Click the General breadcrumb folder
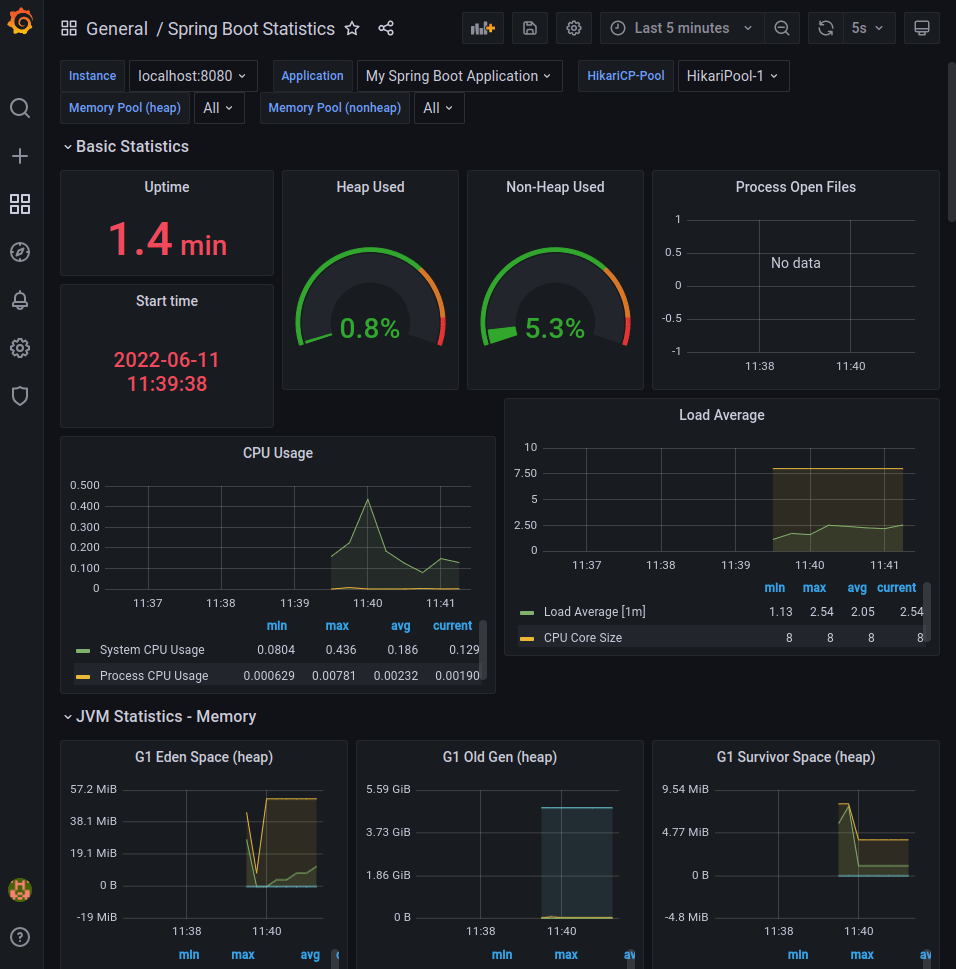The height and width of the screenshot is (969, 956). tap(117, 29)
